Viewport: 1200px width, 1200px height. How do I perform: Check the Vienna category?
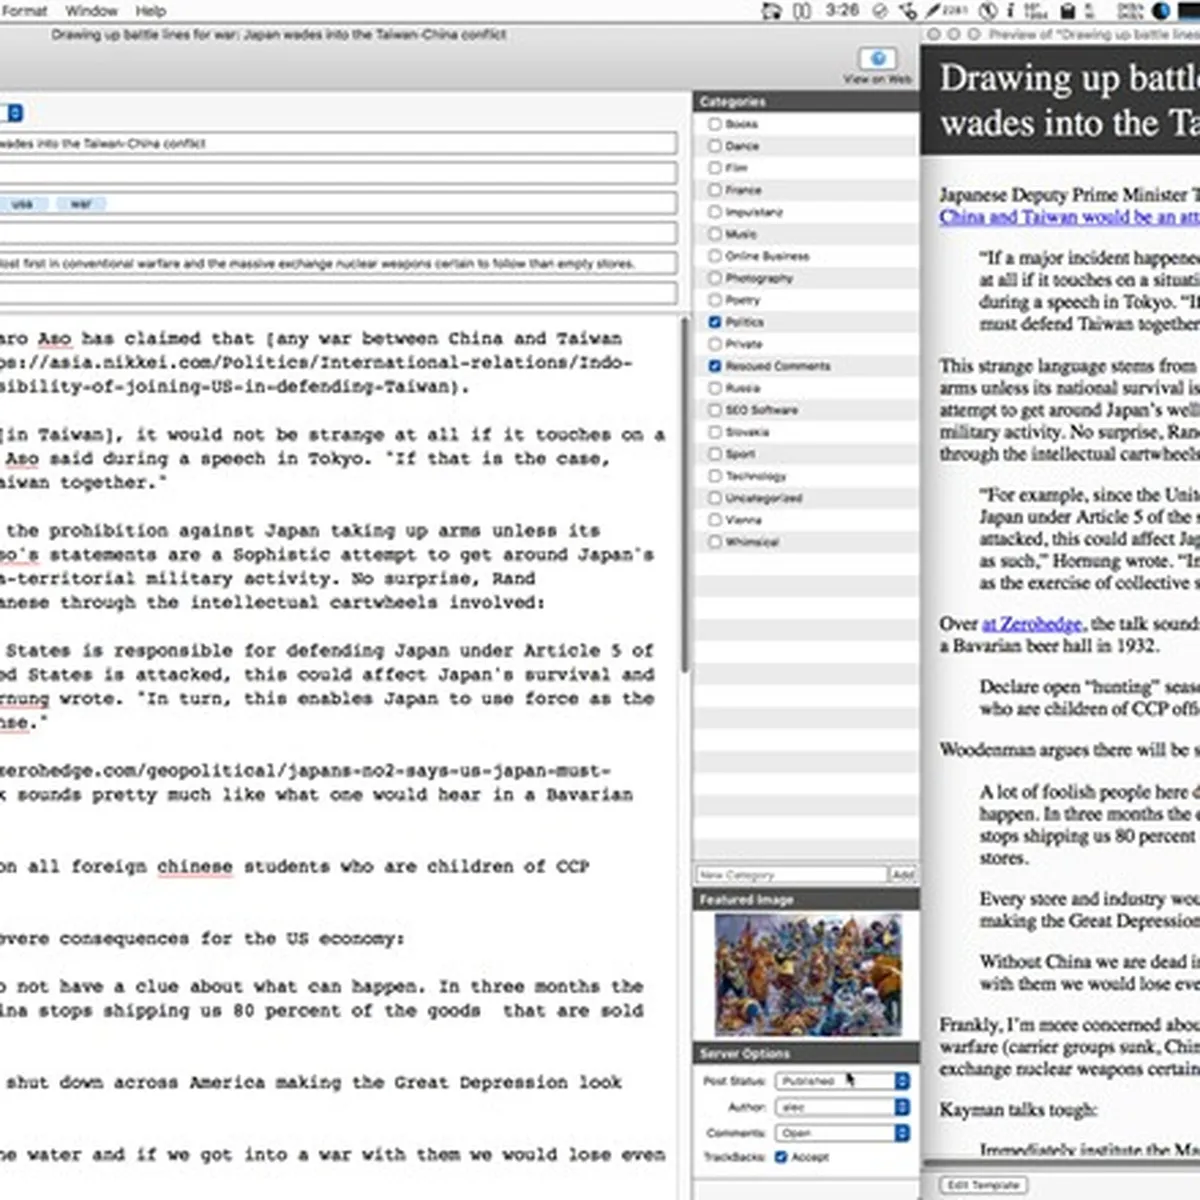point(714,520)
